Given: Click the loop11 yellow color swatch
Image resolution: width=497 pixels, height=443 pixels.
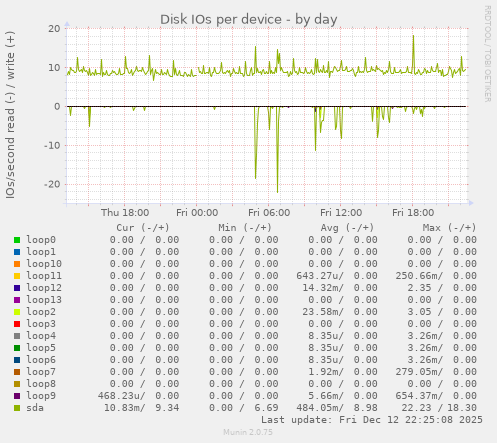Looking at the screenshot, I should coord(17,276).
